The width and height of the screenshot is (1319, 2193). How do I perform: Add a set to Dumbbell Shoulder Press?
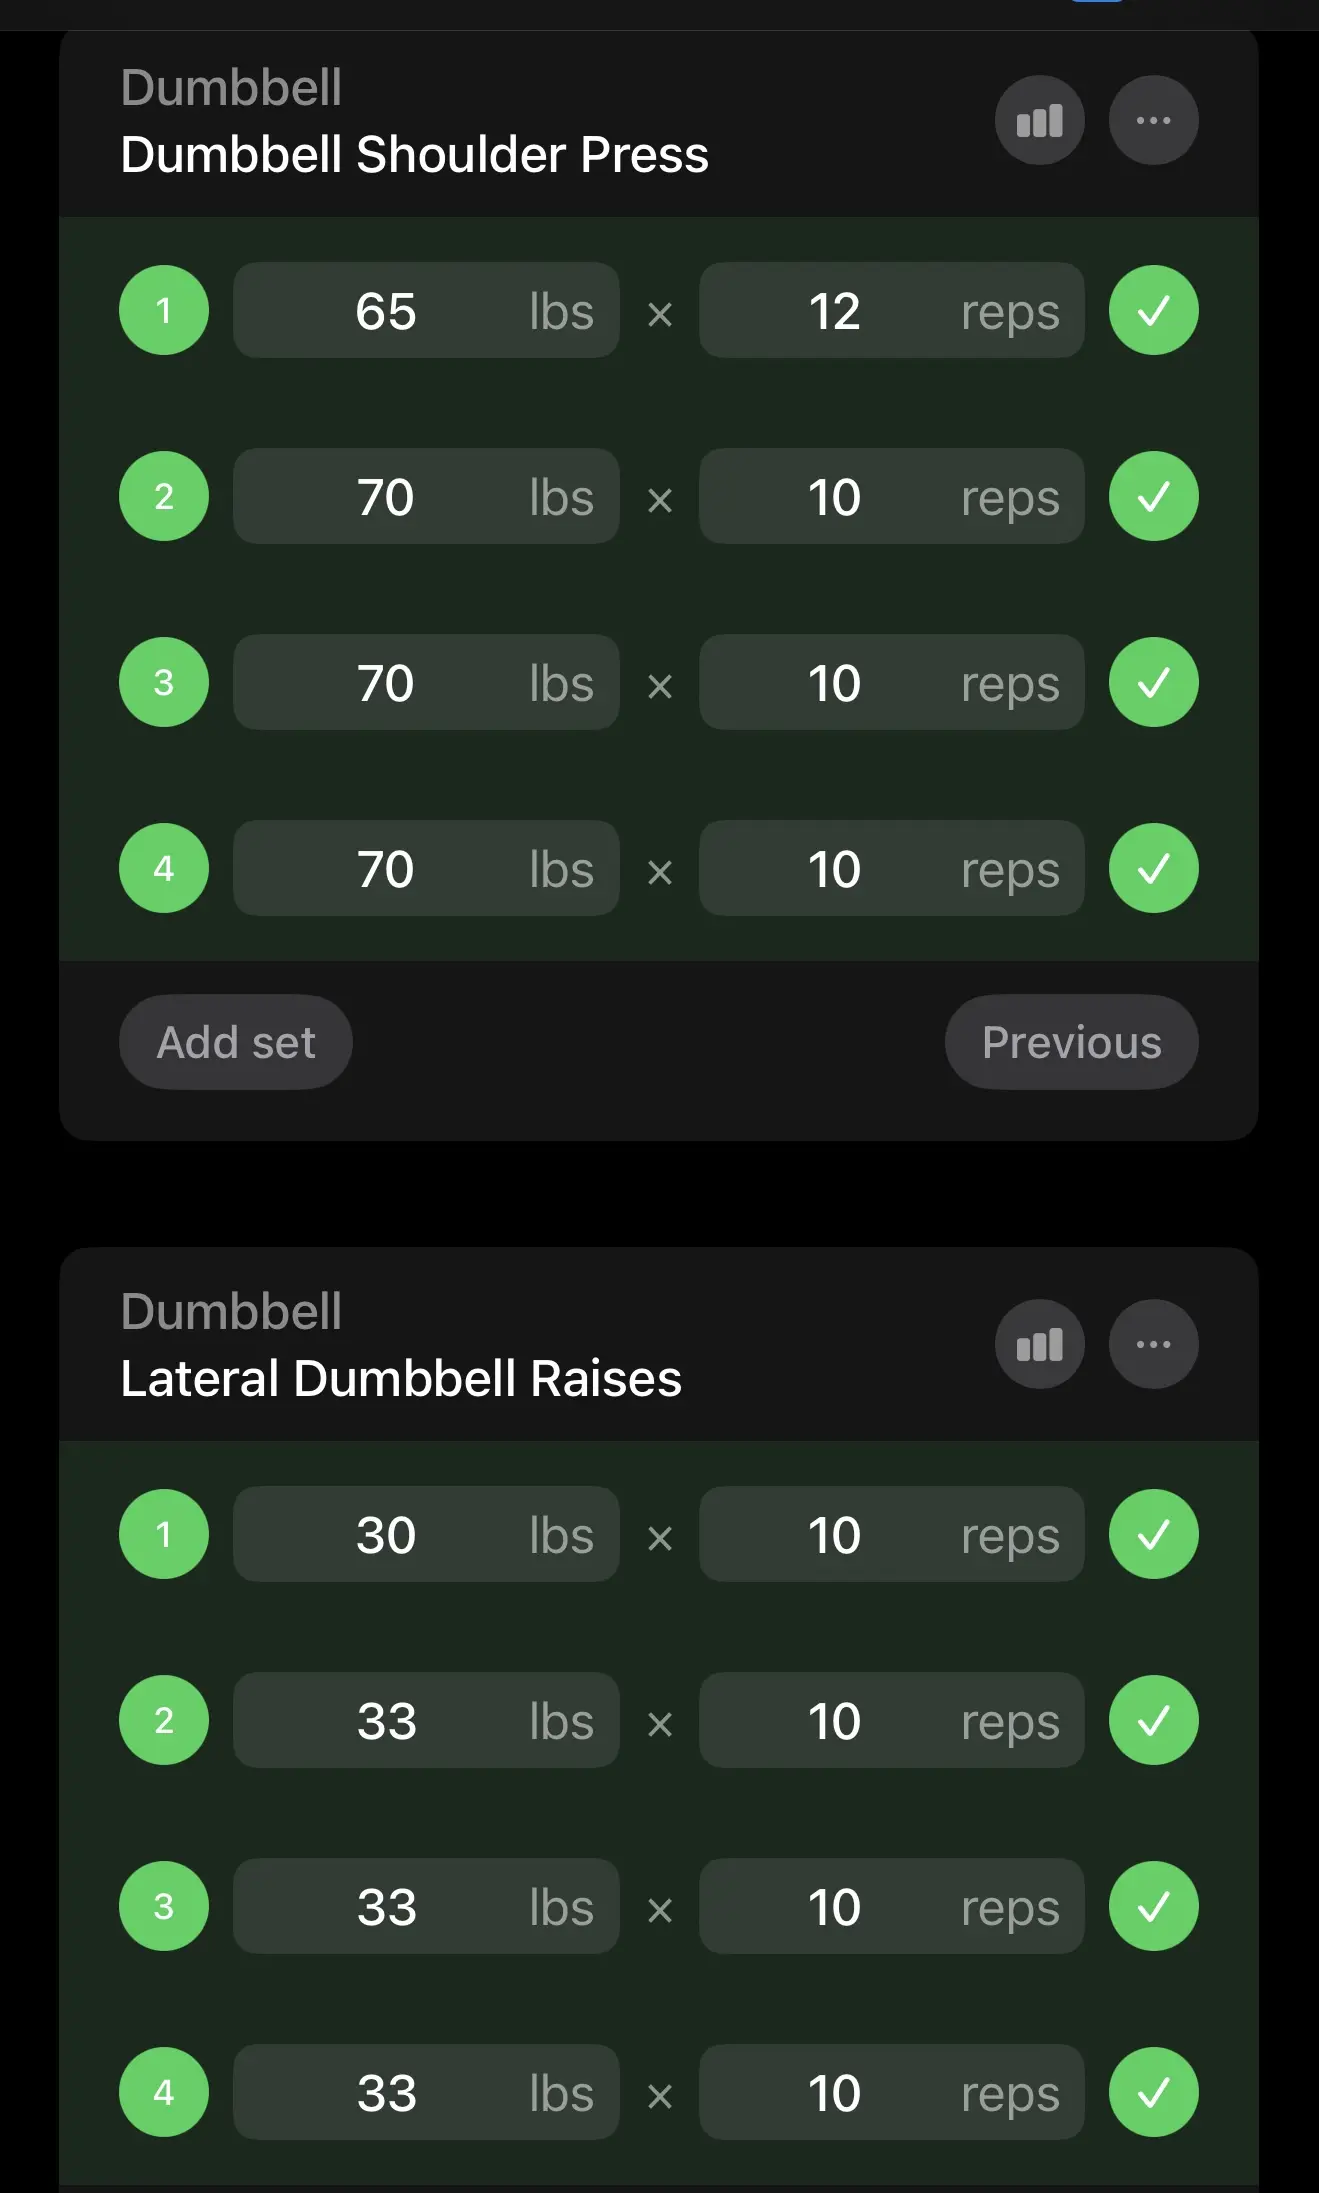pyautogui.click(x=236, y=1043)
